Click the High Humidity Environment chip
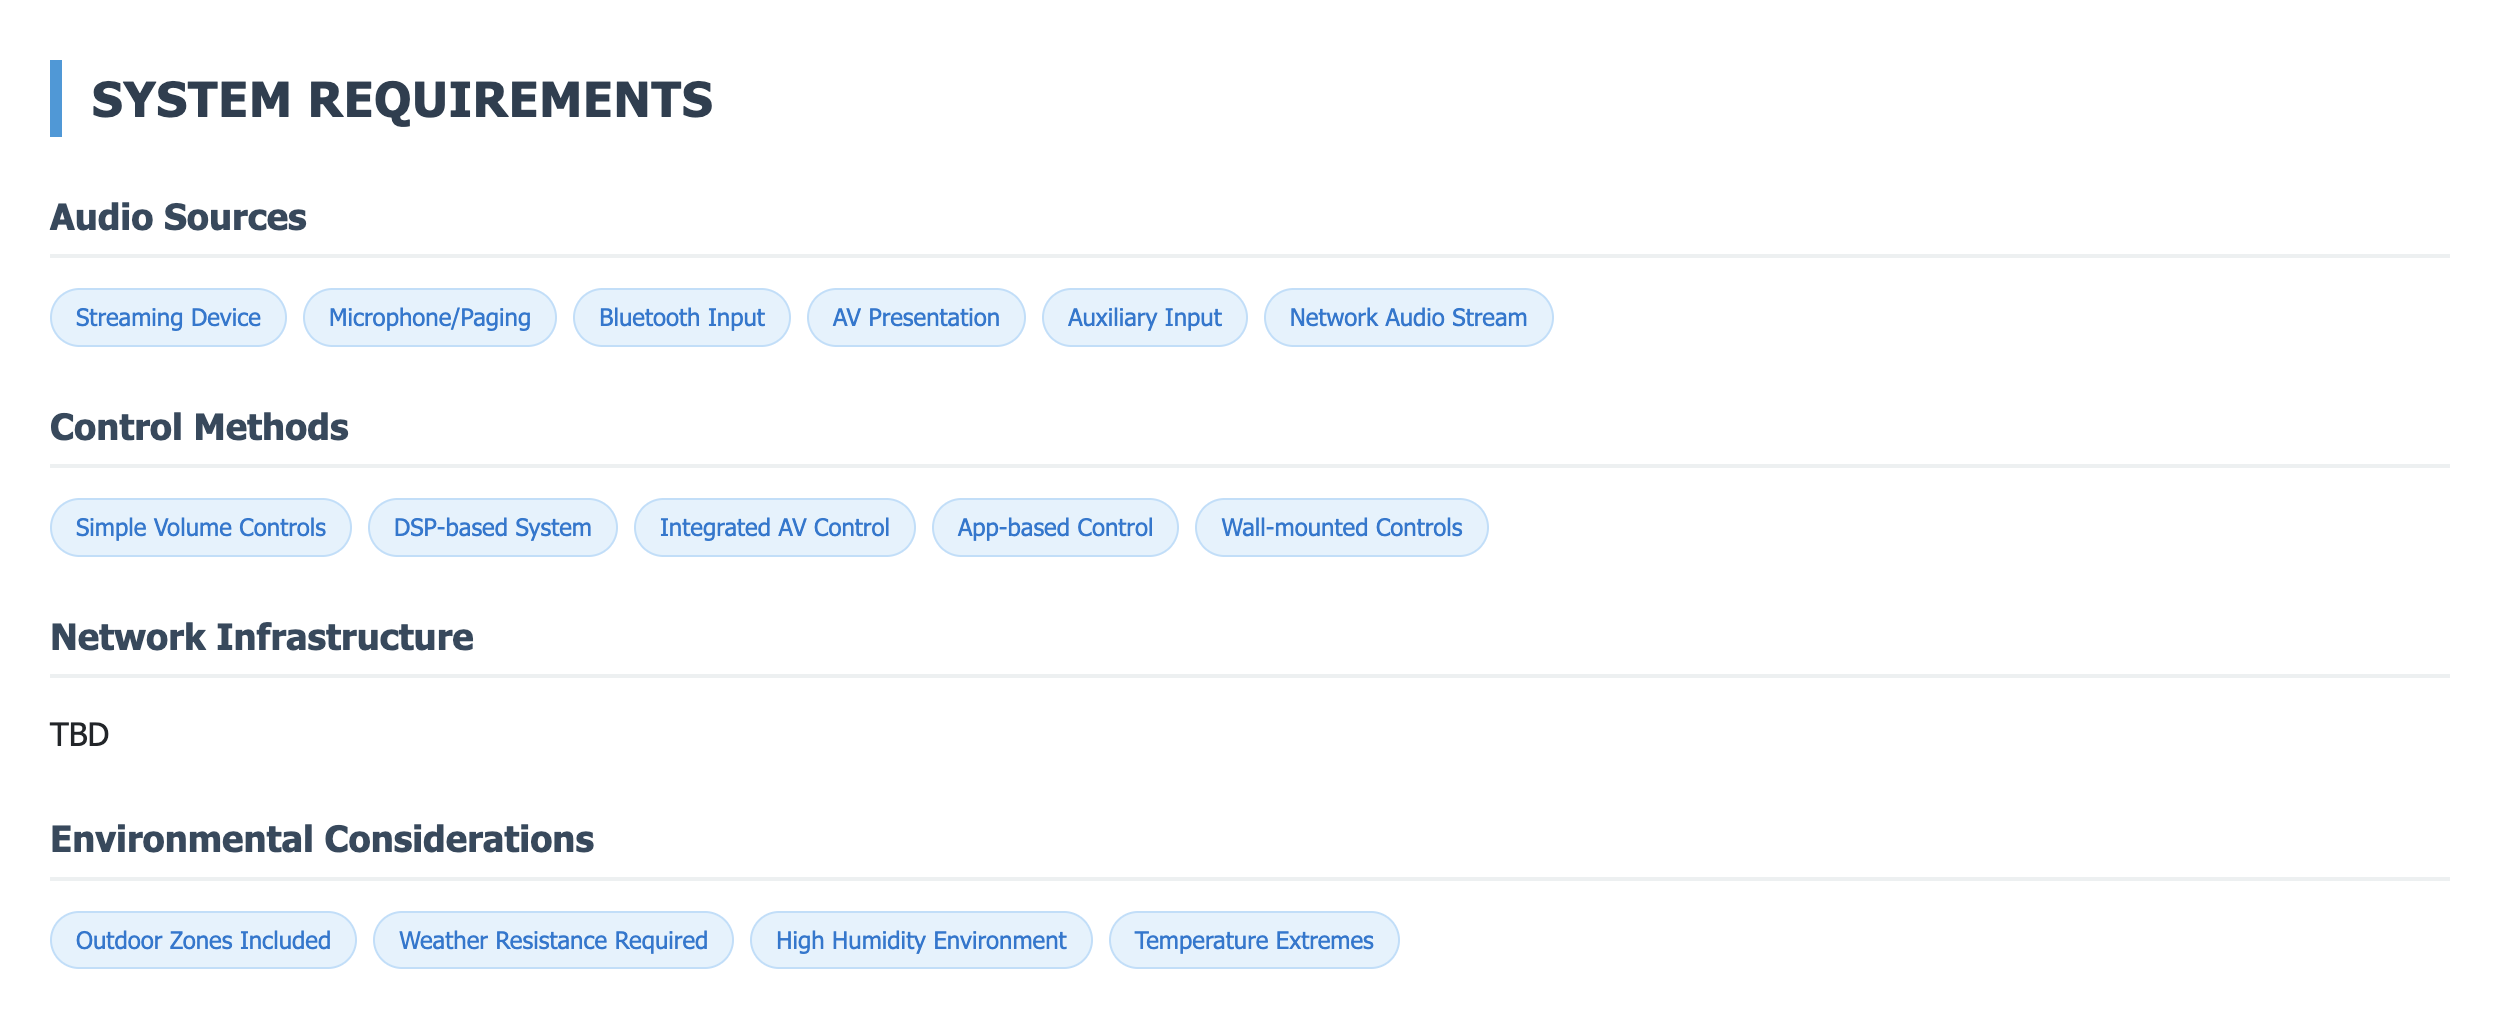Screen dimensions: 2498x1014 pos(920,941)
